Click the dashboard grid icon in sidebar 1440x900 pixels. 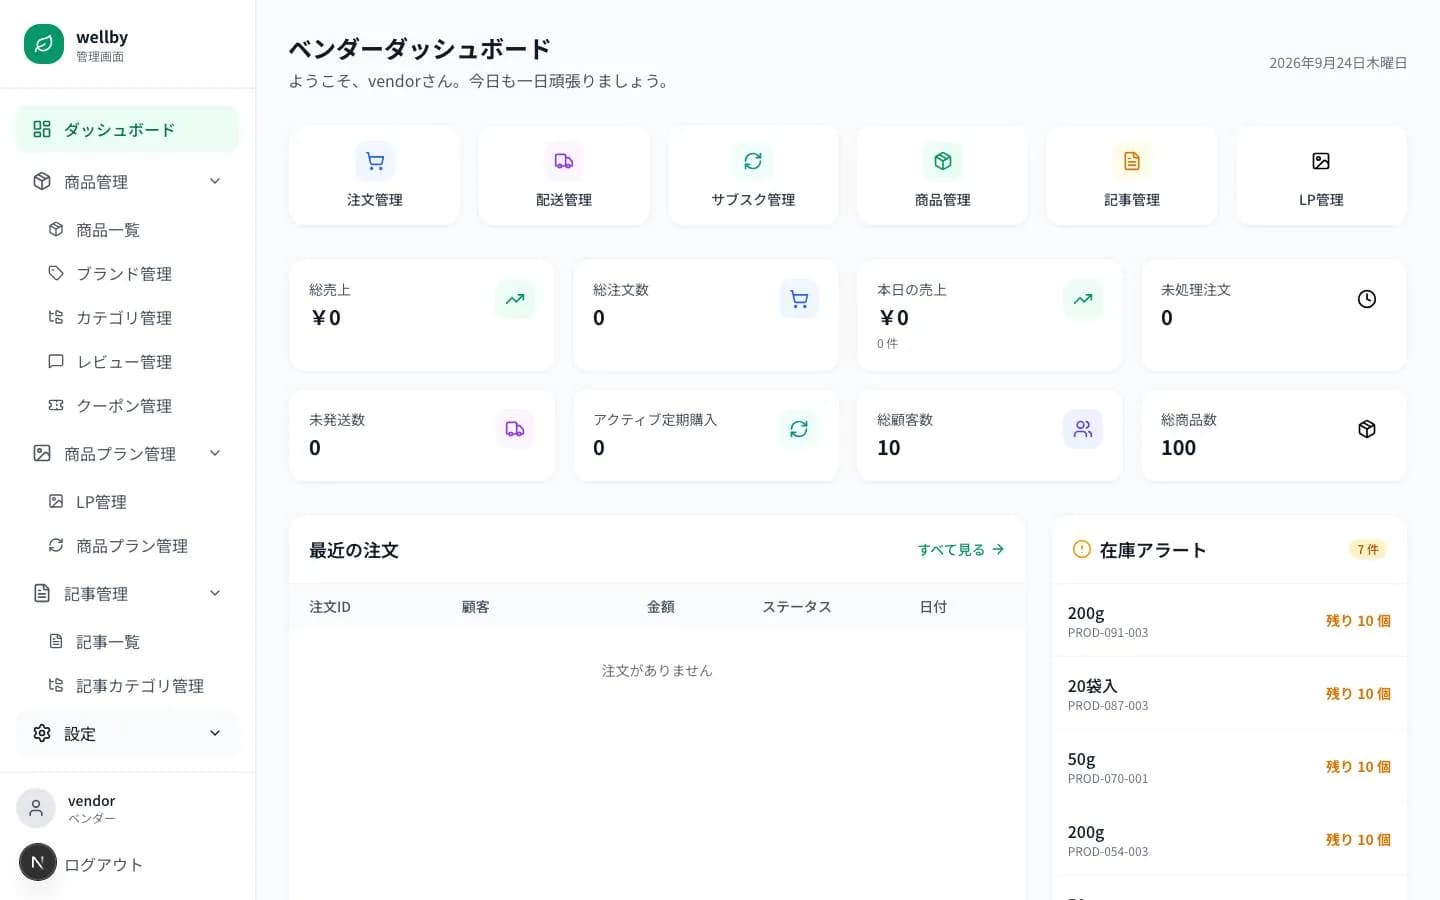pos(42,129)
